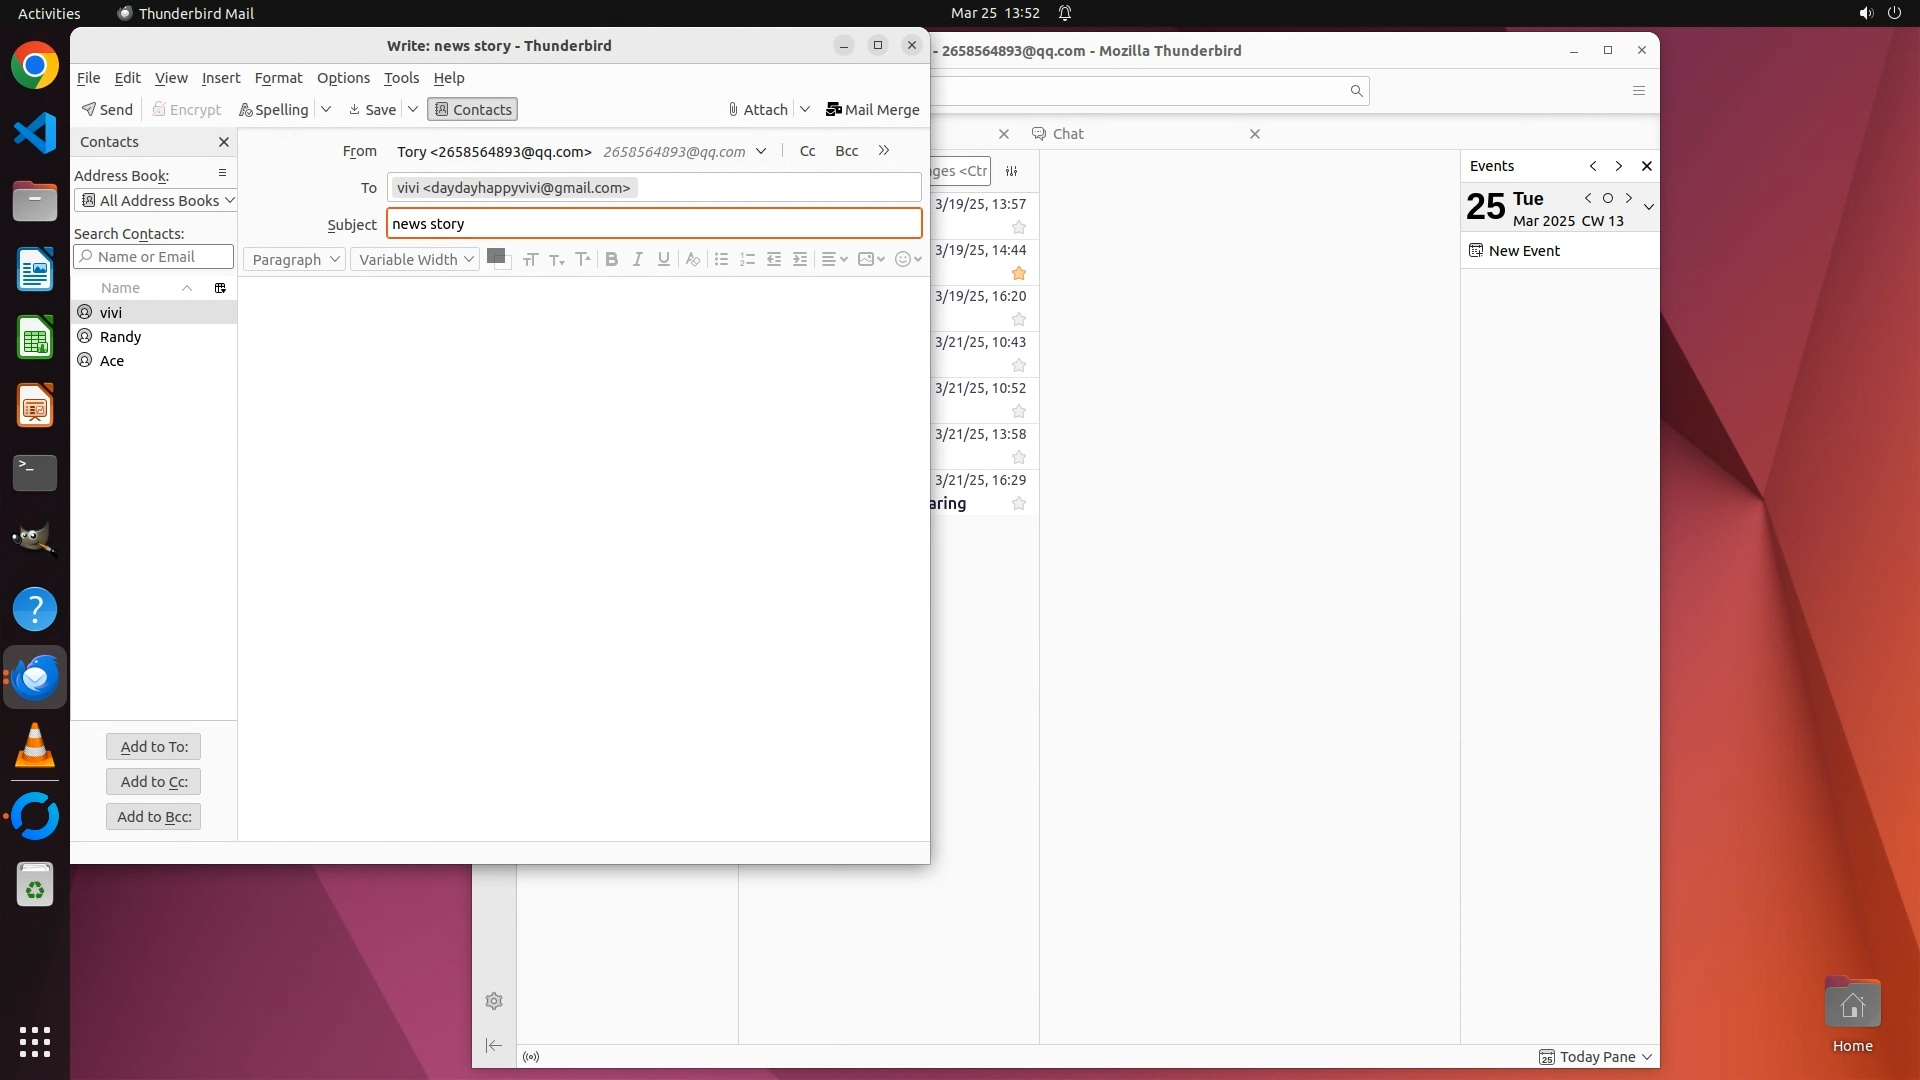Click the Add to Cc: button
This screenshot has width=1920, height=1080.
[153, 782]
